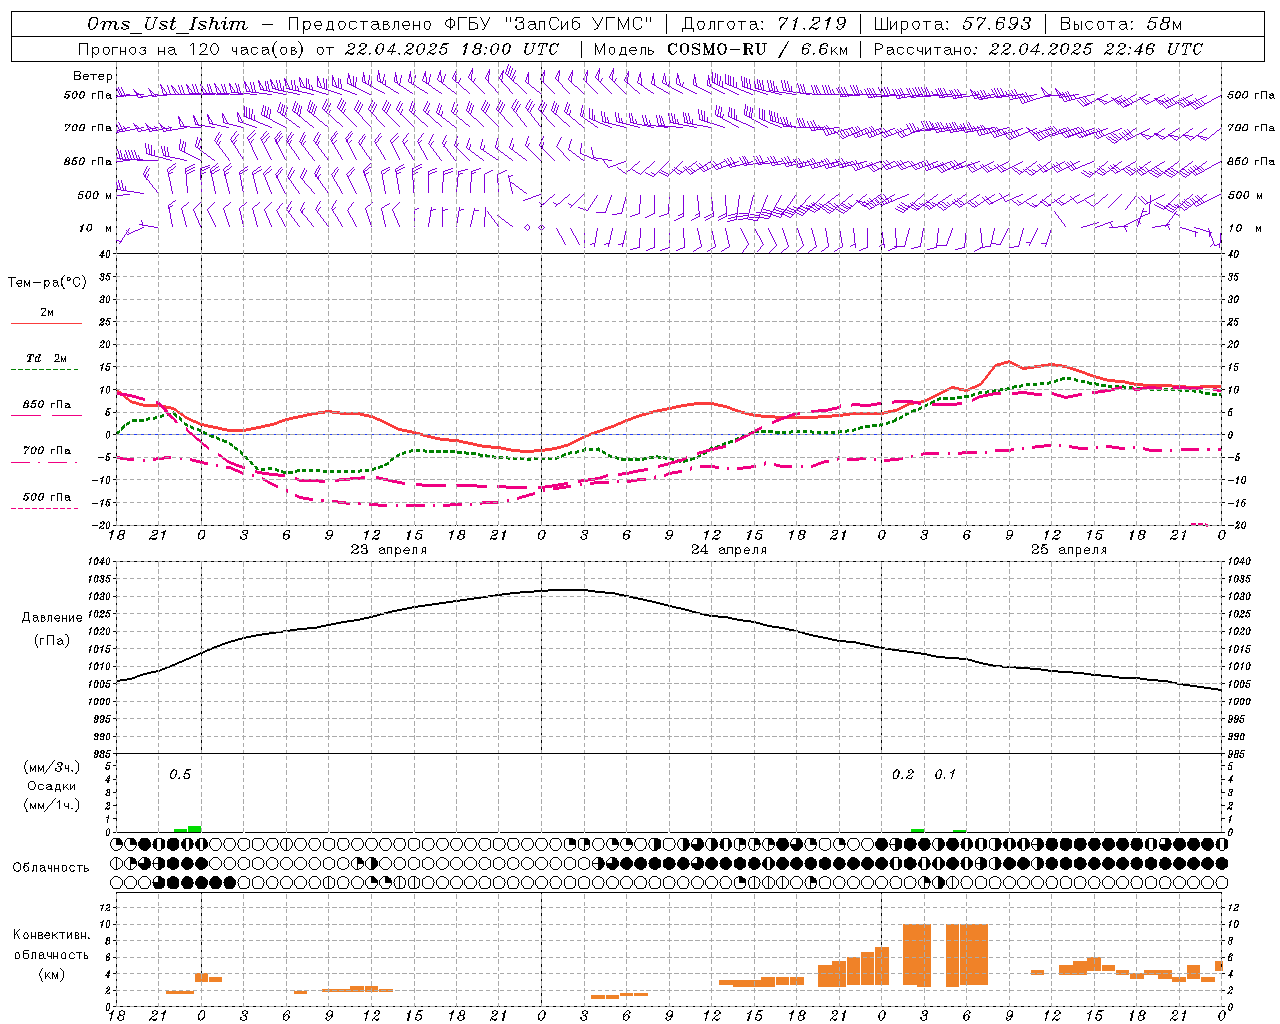This screenshot has width=1280, height=1024.
Task: Click the 10 м wind level label on left
Action: [95, 228]
